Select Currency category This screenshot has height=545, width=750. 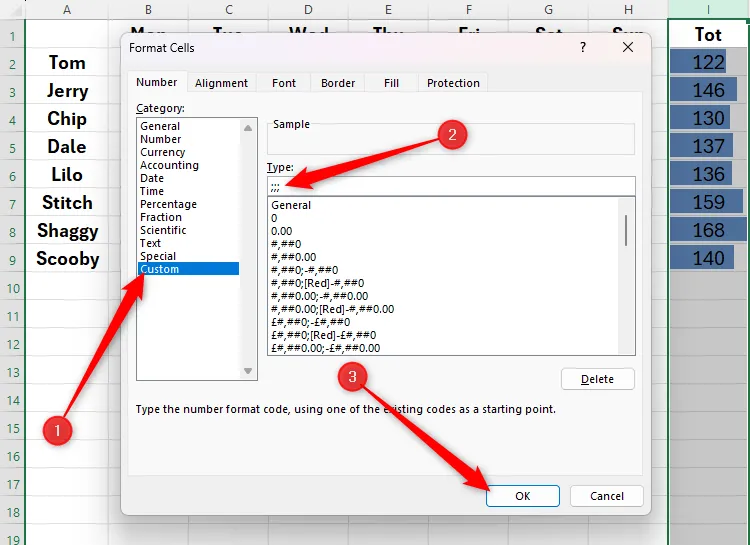[162, 152]
